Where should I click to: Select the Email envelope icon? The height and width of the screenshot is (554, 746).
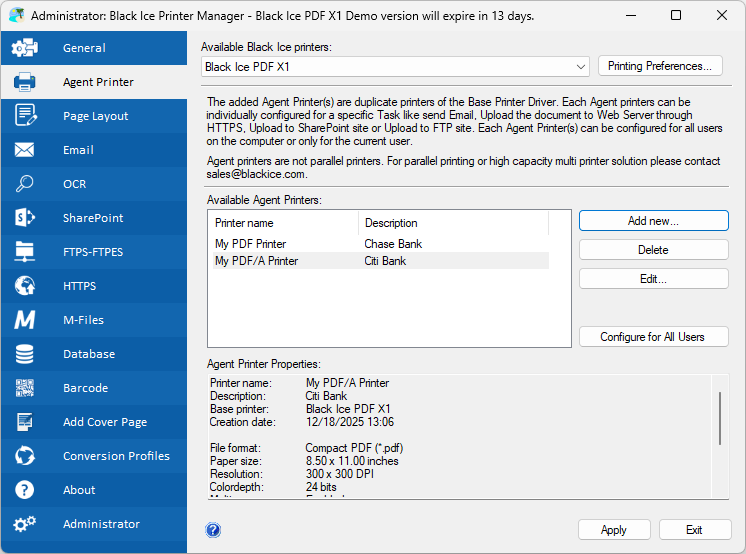coord(25,150)
